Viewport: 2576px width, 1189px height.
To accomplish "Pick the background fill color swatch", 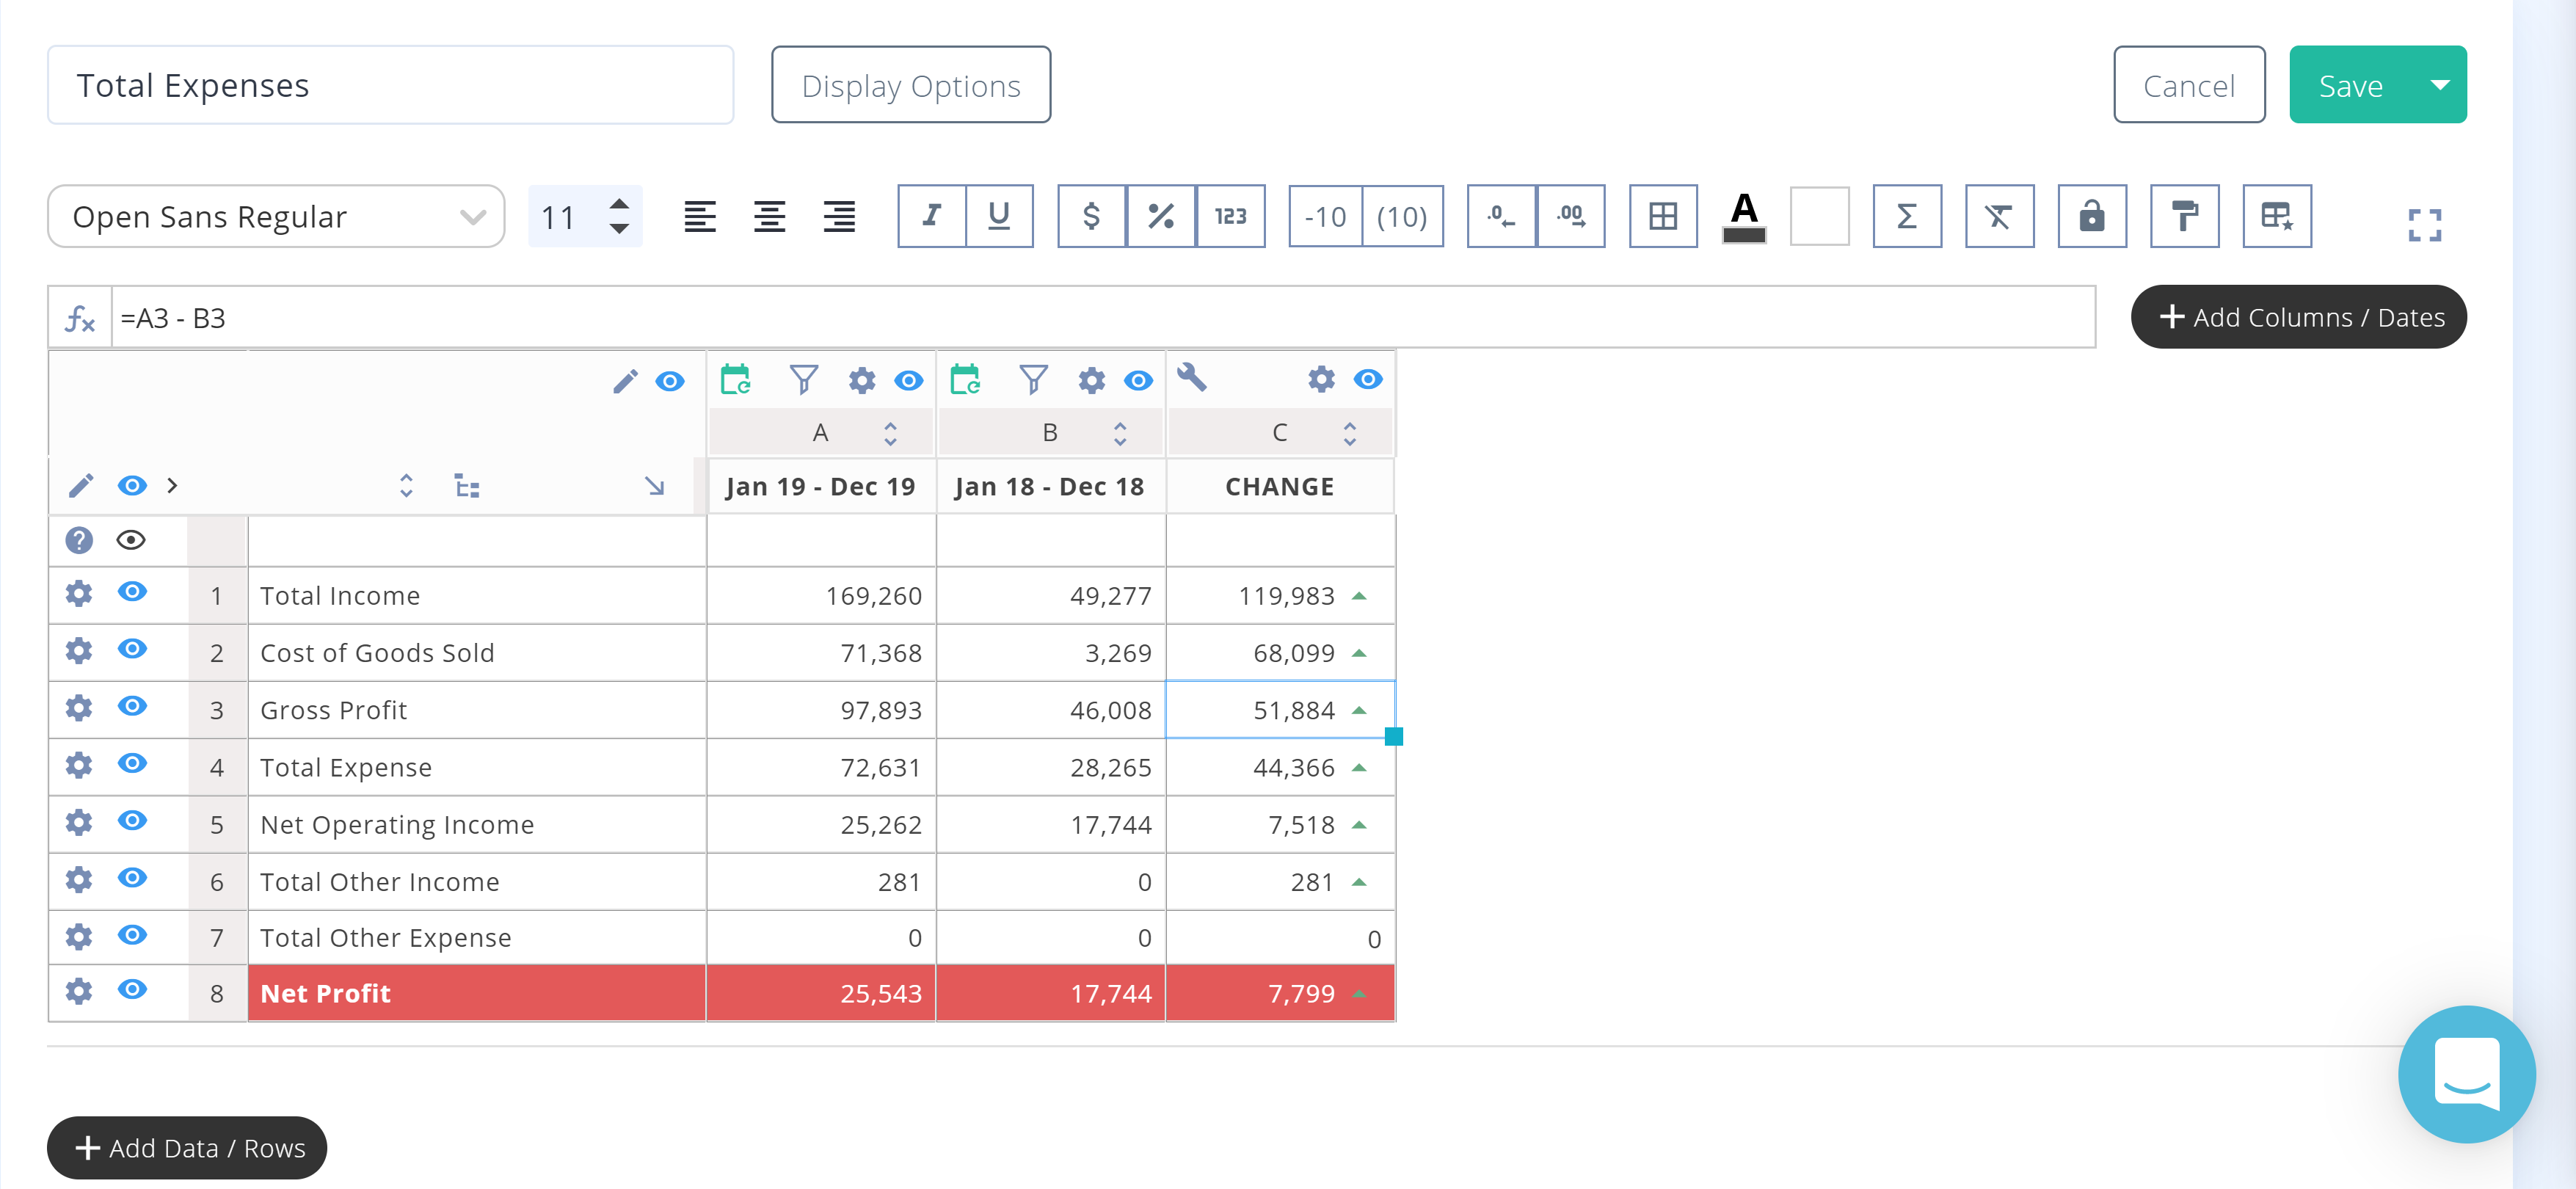I will (x=1819, y=216).
